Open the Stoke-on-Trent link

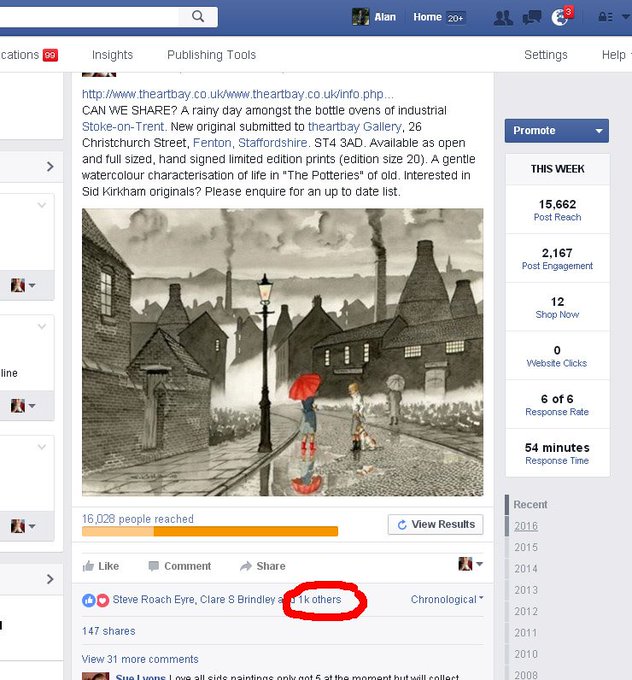click(124, 127)
